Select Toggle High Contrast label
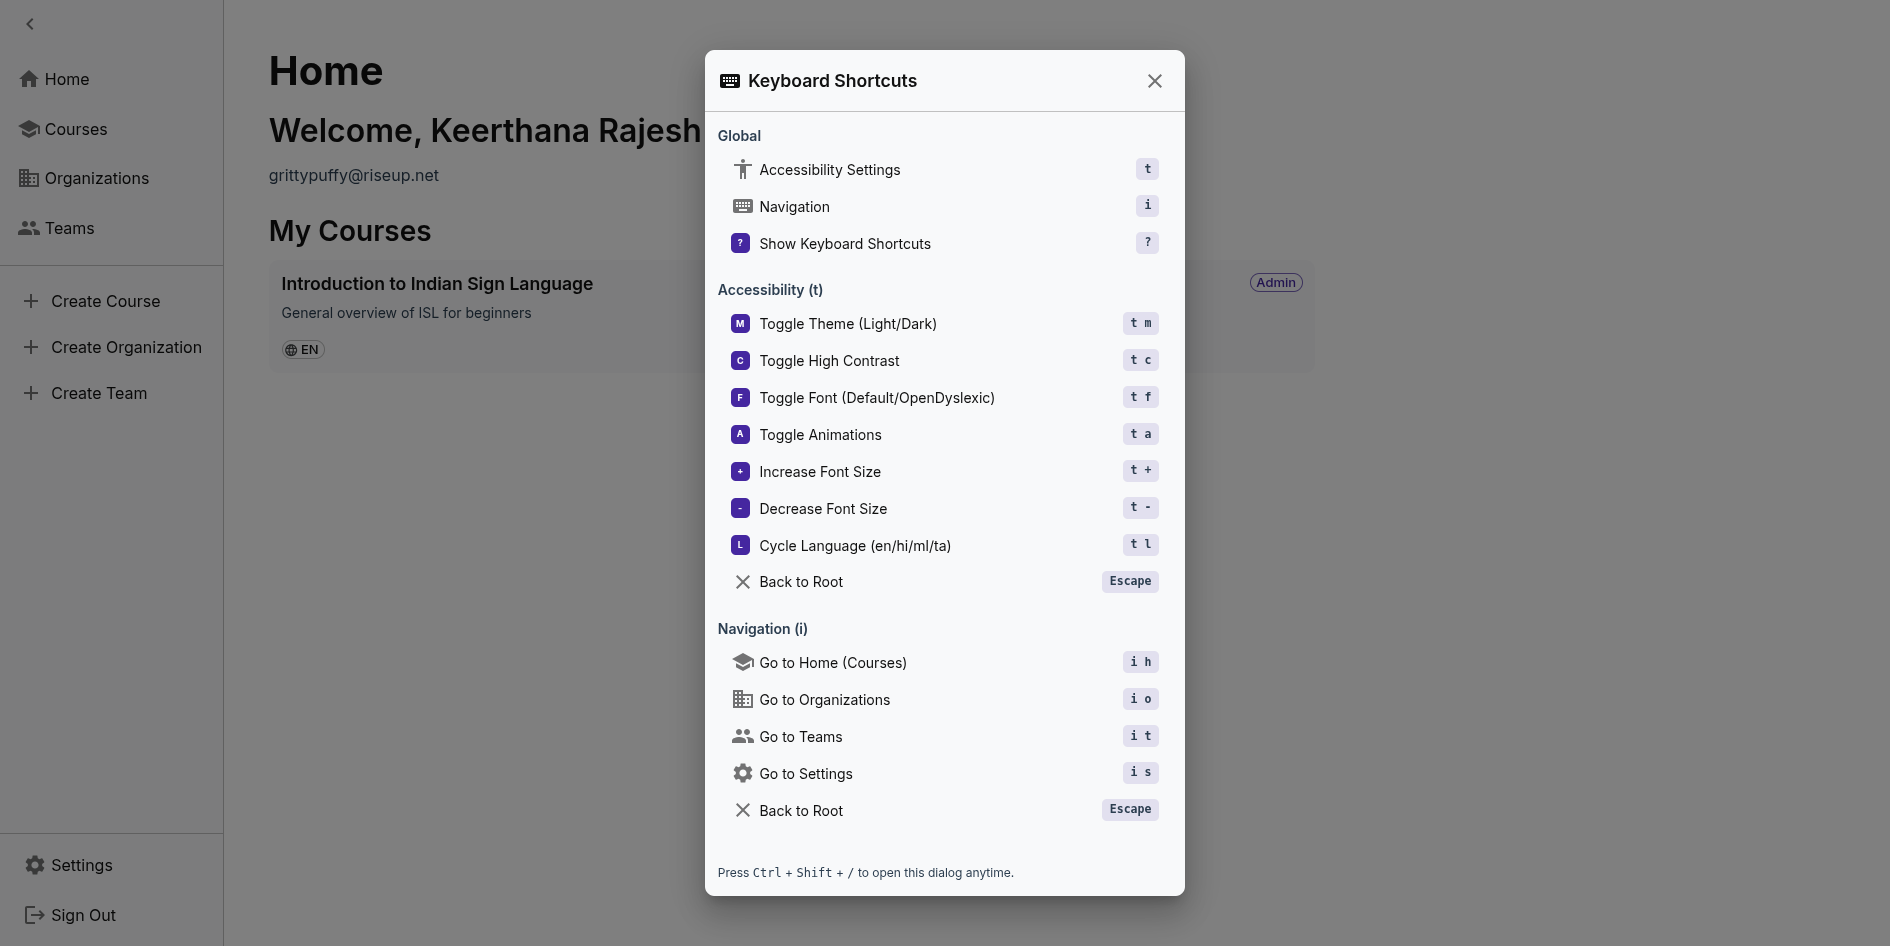 click(x=829, y=361)
